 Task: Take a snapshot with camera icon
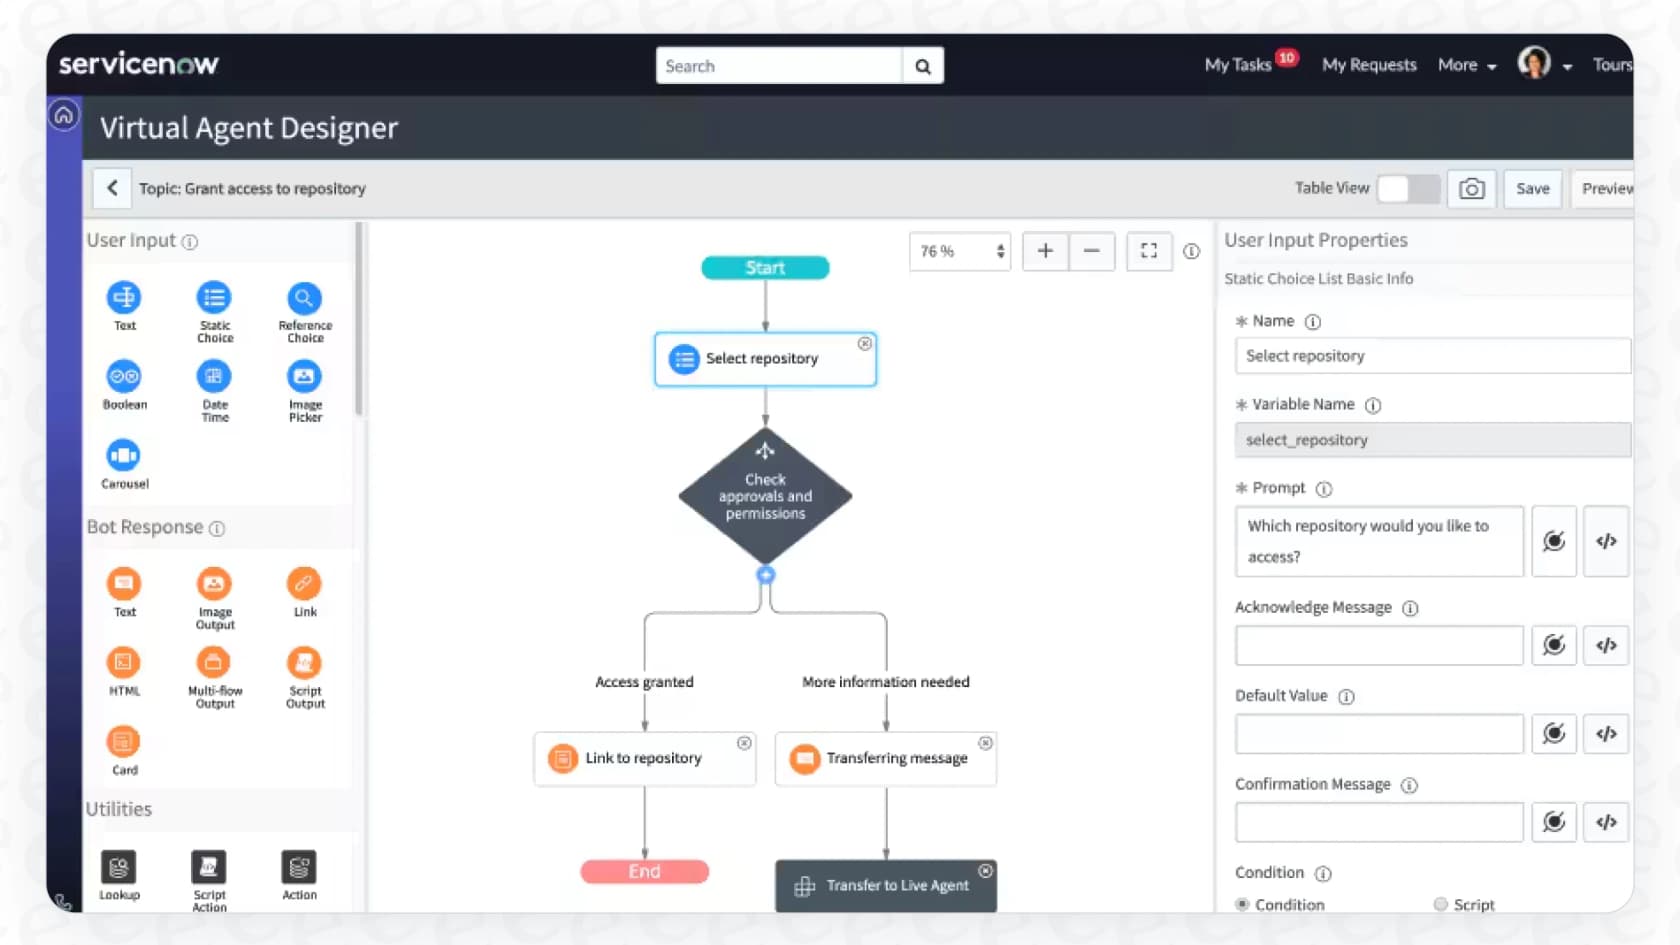click(x=1471, y=188)
